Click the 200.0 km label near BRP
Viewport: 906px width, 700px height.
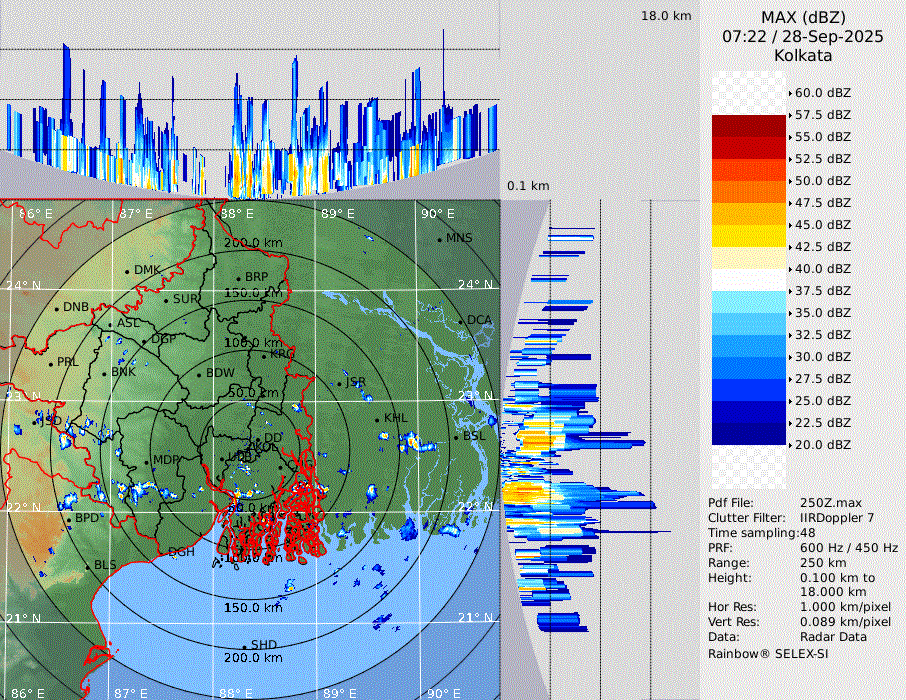point(252,243)
